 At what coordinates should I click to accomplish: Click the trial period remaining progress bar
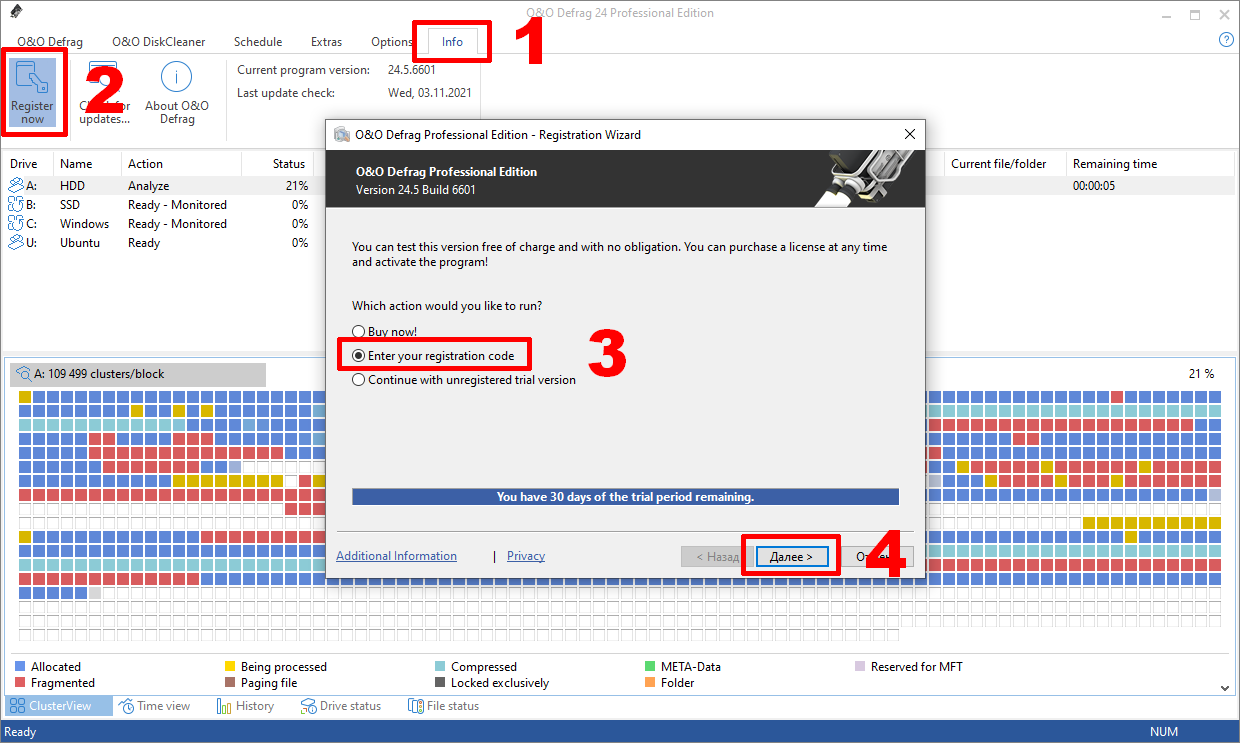[x=625, y=497]
